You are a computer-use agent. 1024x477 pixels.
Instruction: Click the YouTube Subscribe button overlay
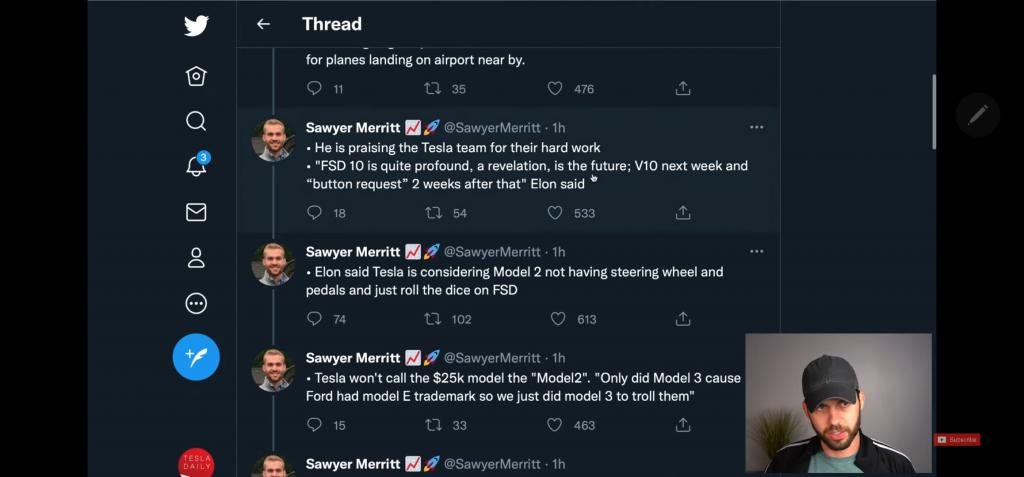957,440
